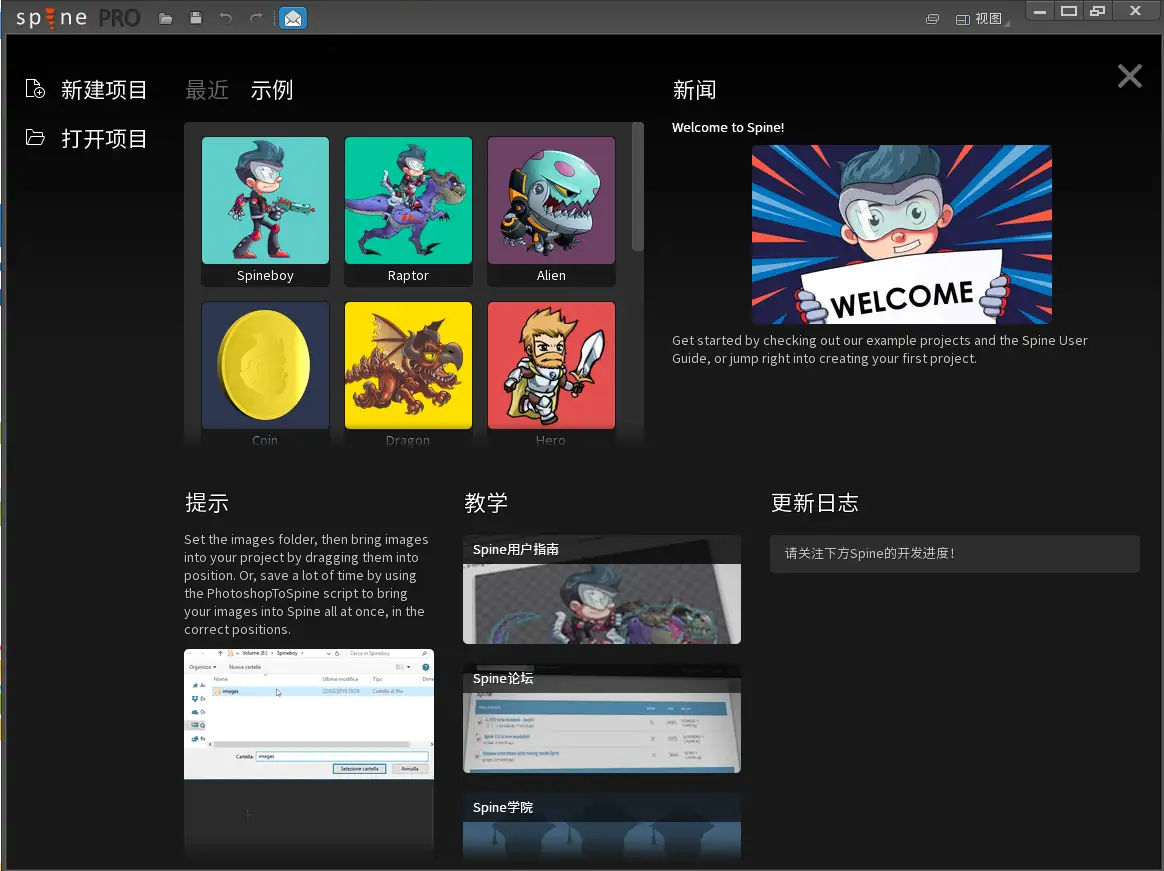
Task: Save project with the floppy disk icon
Action: click(x=196, y=18)
